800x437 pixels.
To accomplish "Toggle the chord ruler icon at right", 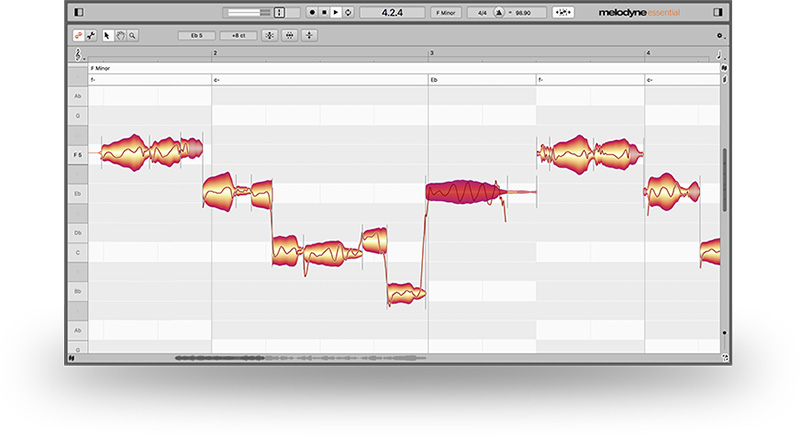I will pos(724,80).
